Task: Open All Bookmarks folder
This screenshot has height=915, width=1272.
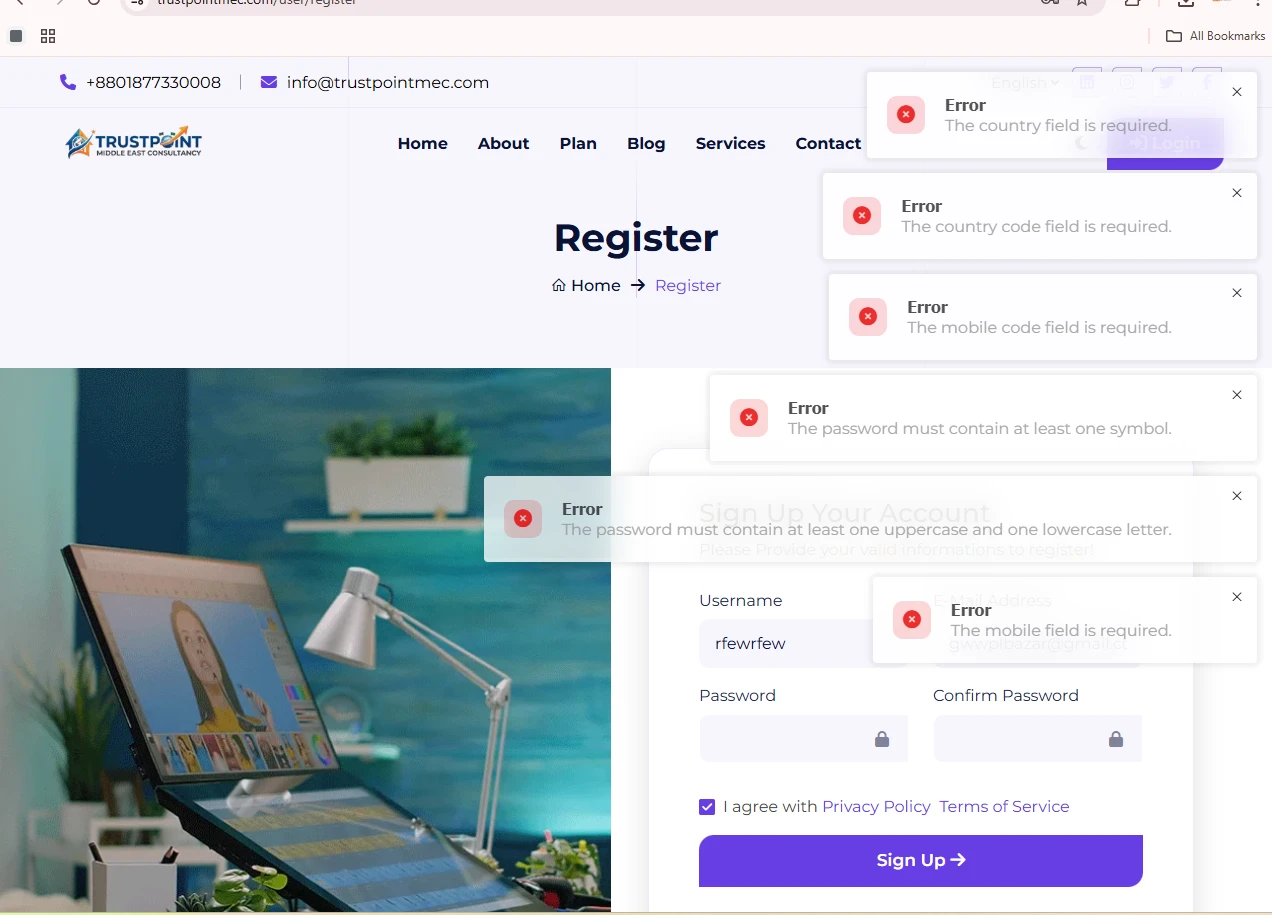Action: [x=1216, y=36]
